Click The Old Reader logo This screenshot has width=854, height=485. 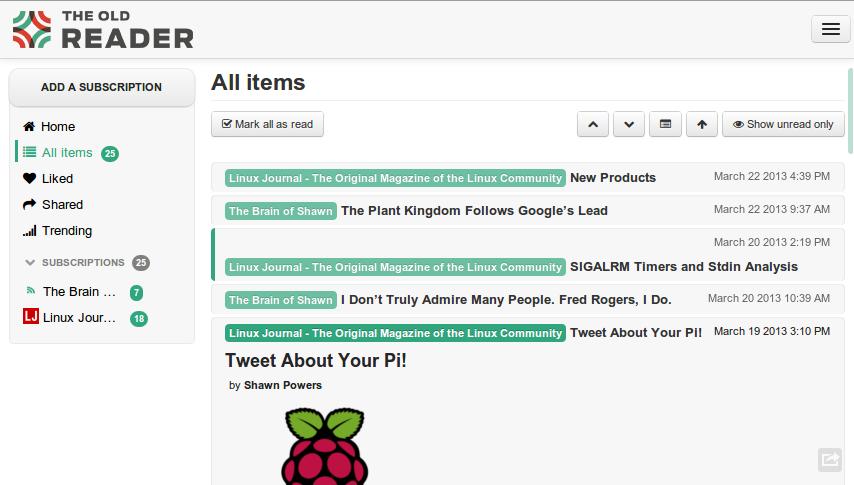[103, 30]
